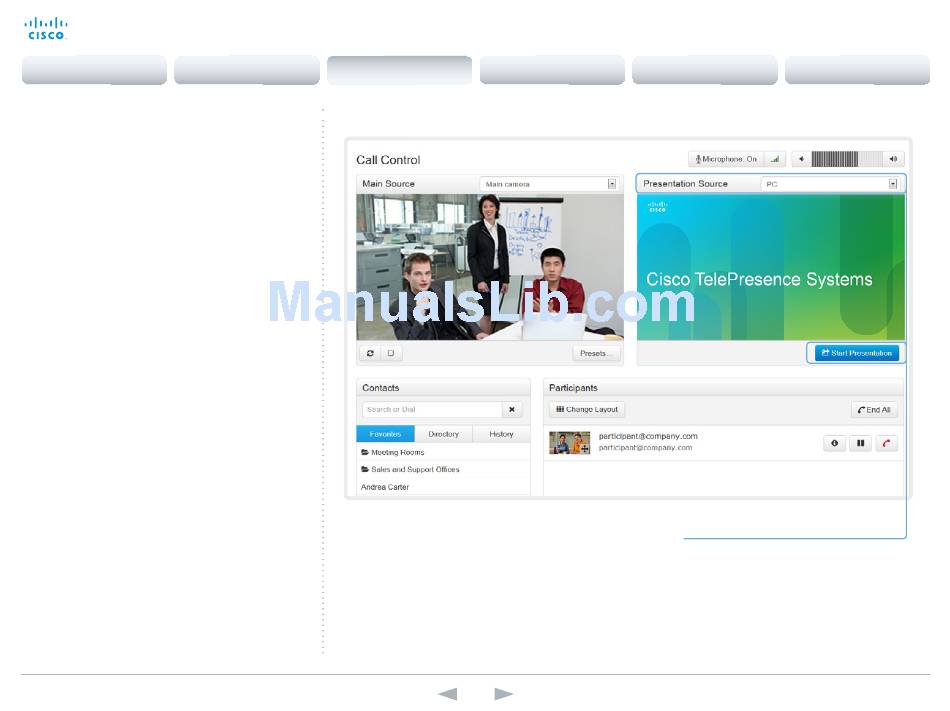Select participant@company.com name text
The width and height of the screenshot is (950, 711).
pyautogui.click(x=648, y=436)
